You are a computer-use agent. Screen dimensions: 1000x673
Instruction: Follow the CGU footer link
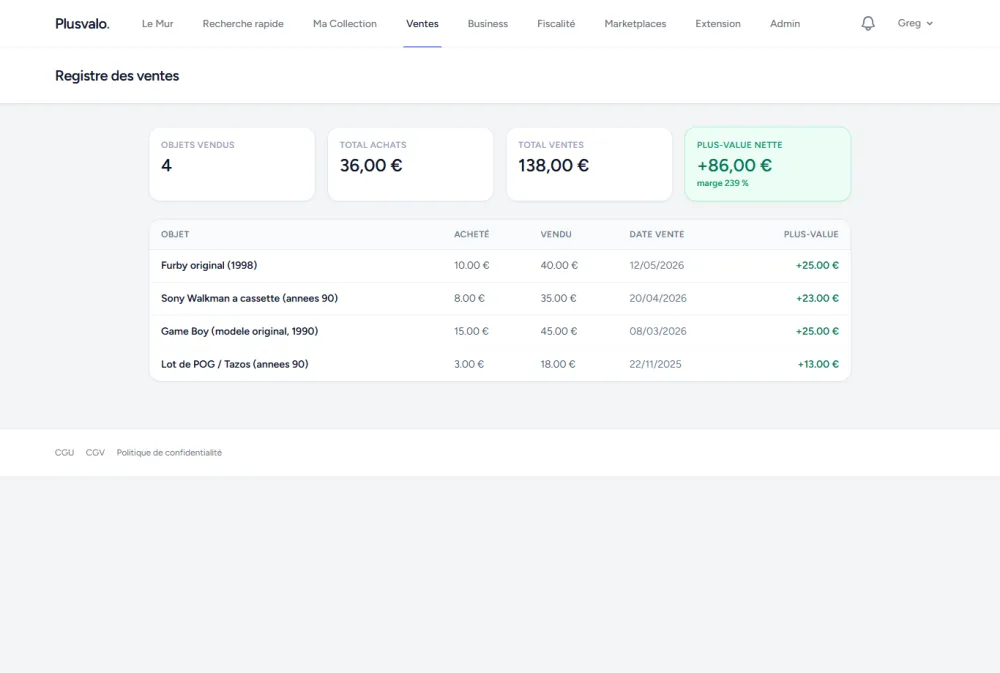coord(64,452)
